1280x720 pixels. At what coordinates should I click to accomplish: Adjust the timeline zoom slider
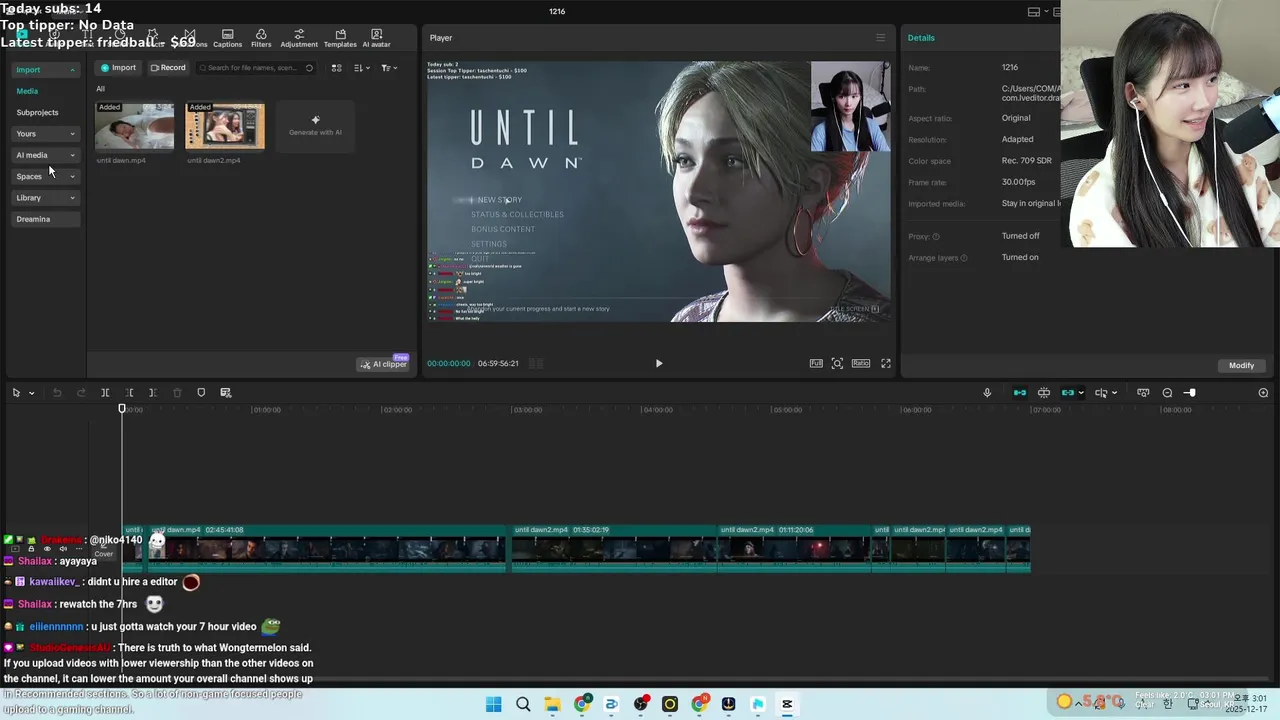(x=1189, y=393)
